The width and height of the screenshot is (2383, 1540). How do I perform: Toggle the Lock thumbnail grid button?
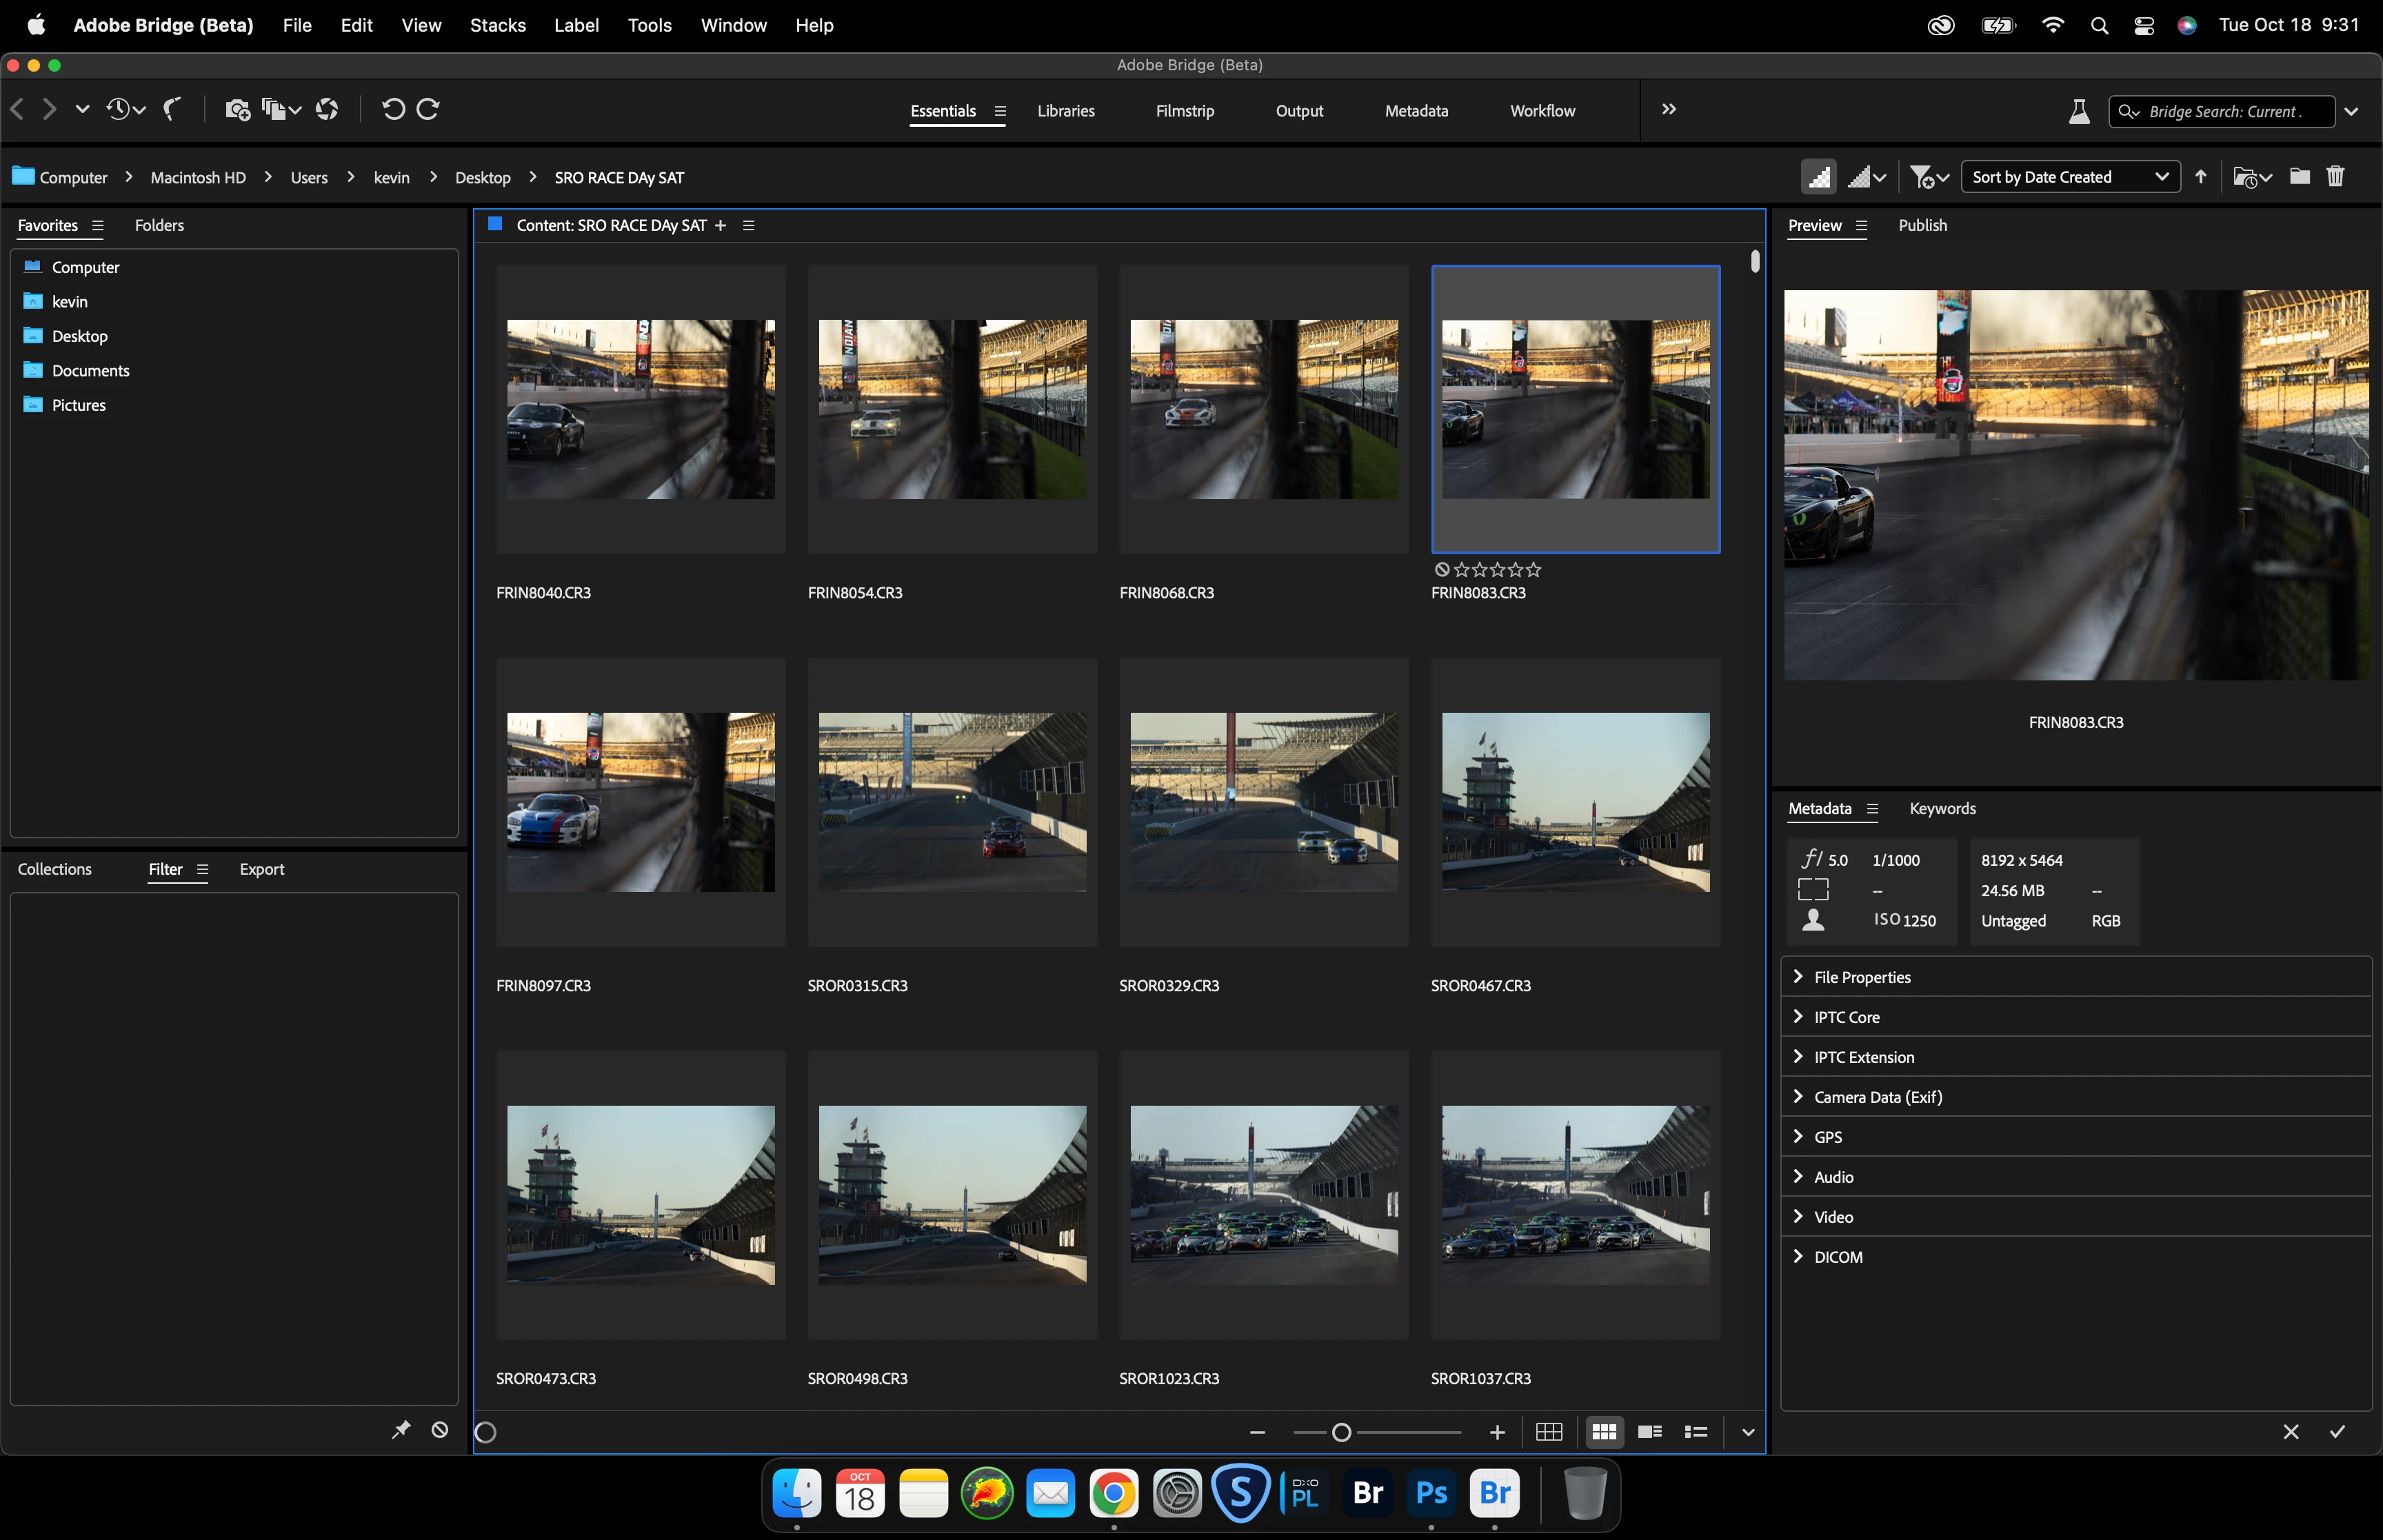1549,1432
